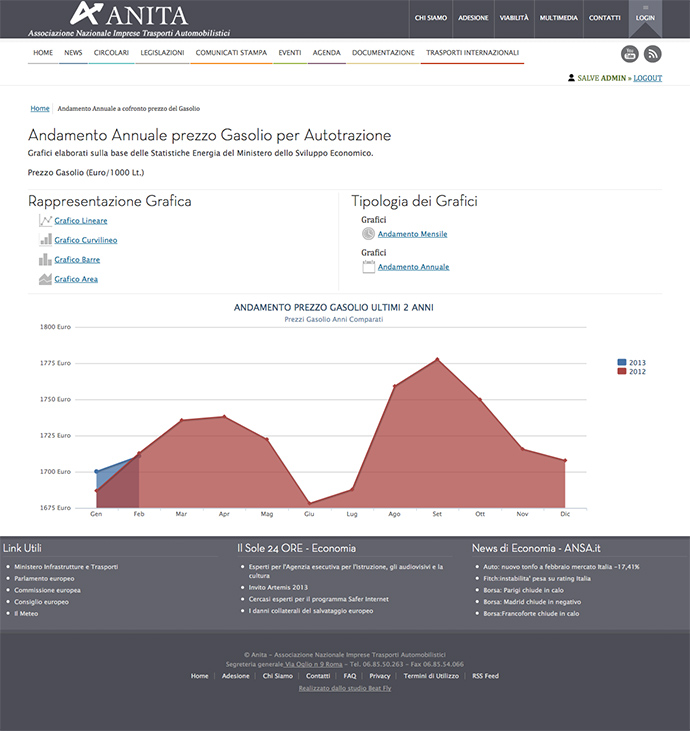Open the Il Meteo link
690x731 pixels.
point(26,614)
